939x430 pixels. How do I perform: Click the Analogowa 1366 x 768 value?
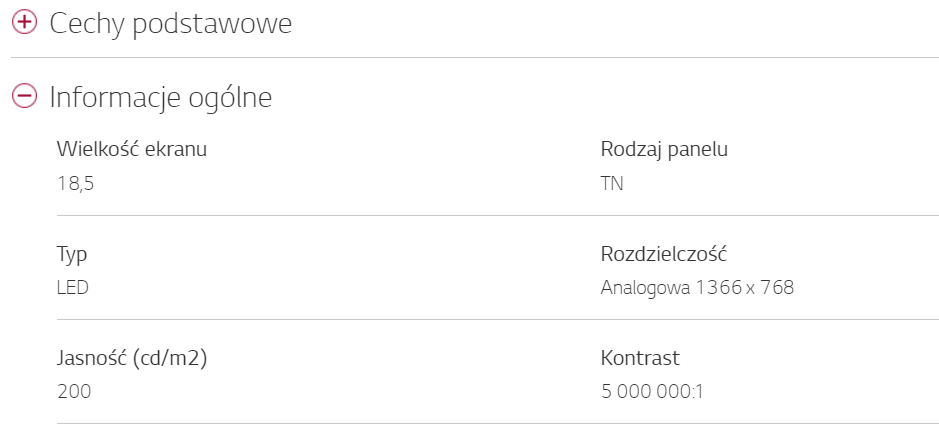697,288
